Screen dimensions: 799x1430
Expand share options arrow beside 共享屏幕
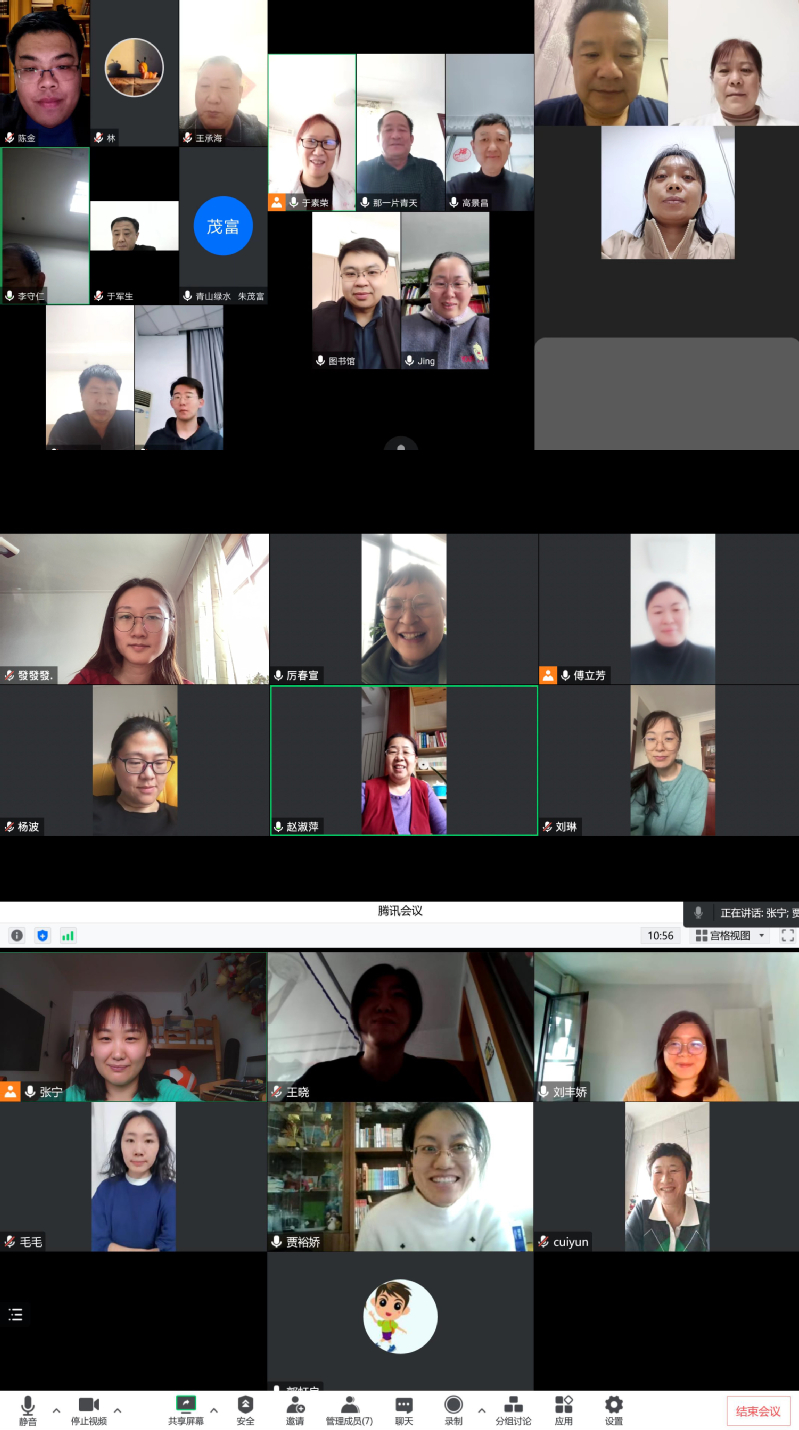coord(213,1411)
